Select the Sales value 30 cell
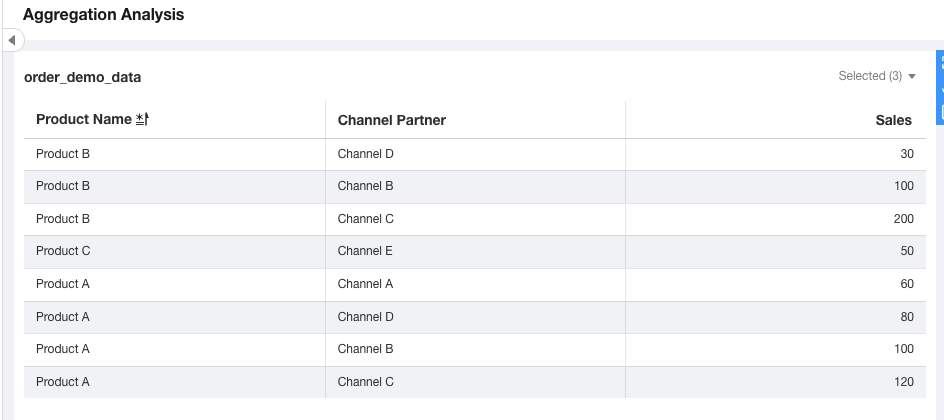The image size is (944, 420). pos(906,154)
